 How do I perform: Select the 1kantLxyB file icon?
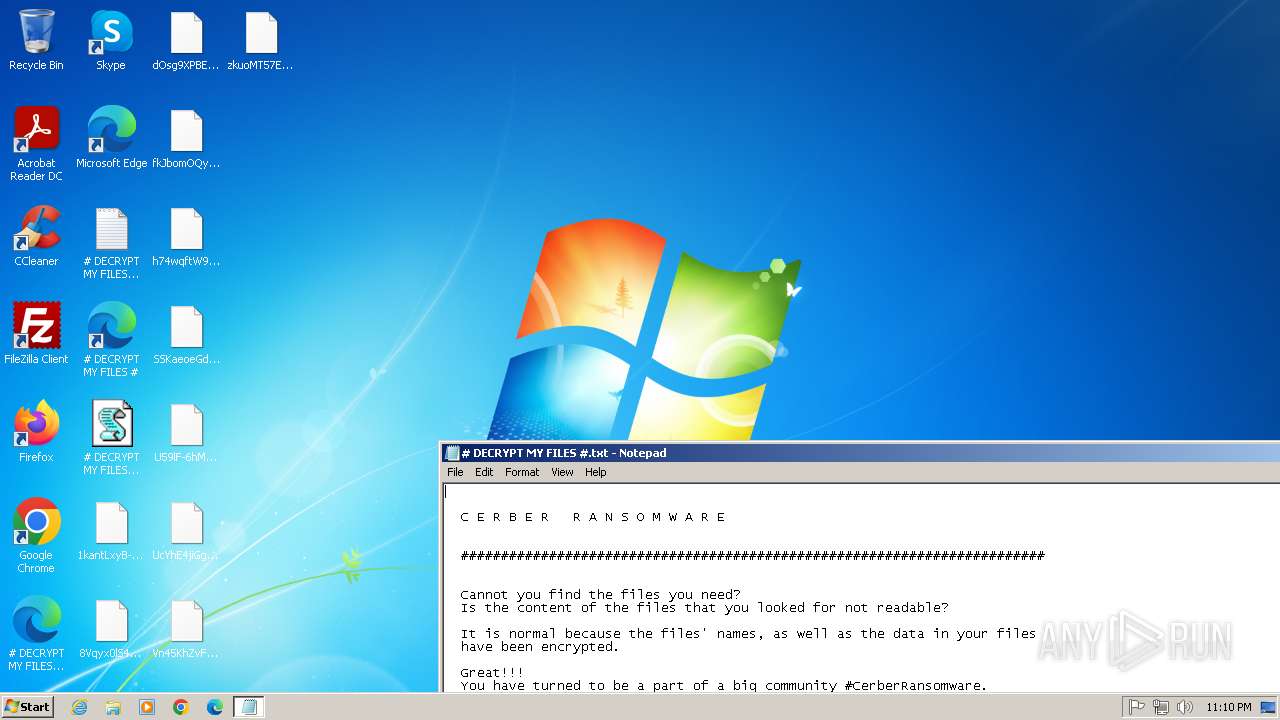click(x=111, y=530)
